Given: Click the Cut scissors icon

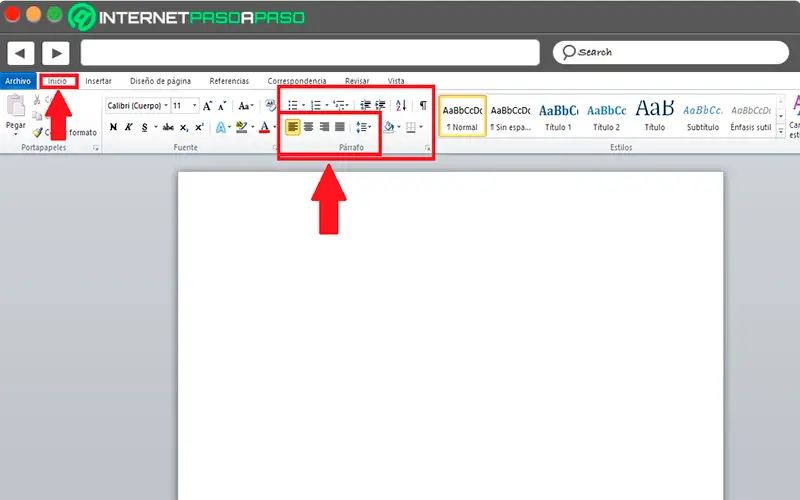Looking at the screenshot, I should pos(37,99).
